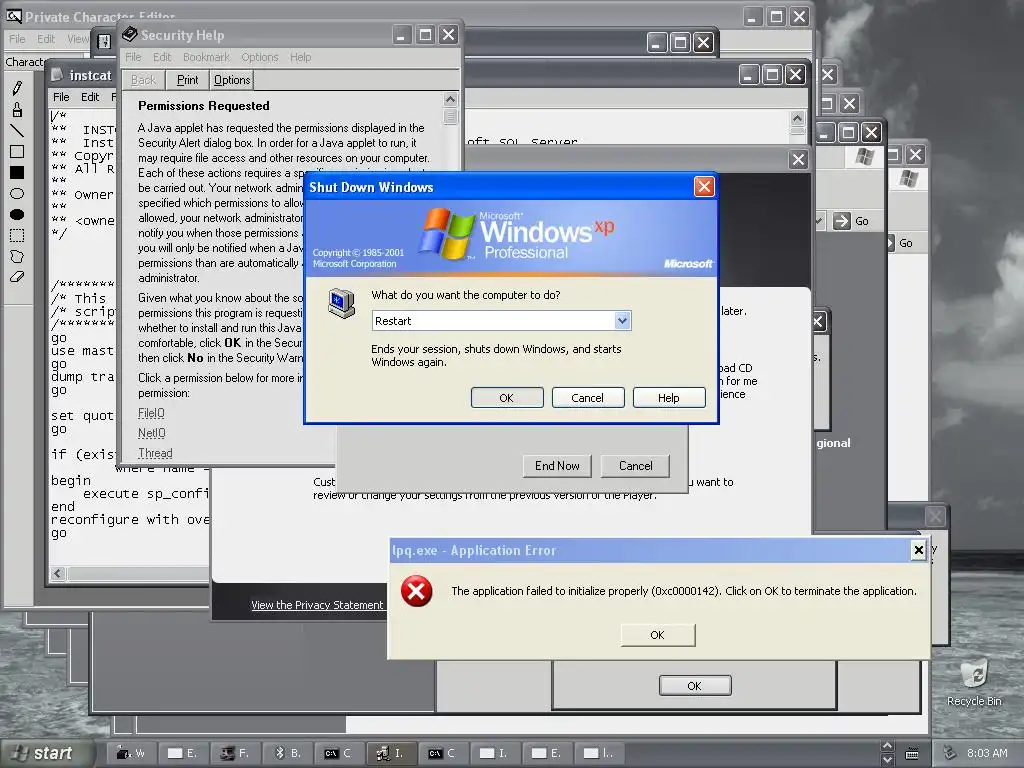1024x768 pixels.
Task: Click Back button in Security Help toolbar
Action: coord(143,80)
